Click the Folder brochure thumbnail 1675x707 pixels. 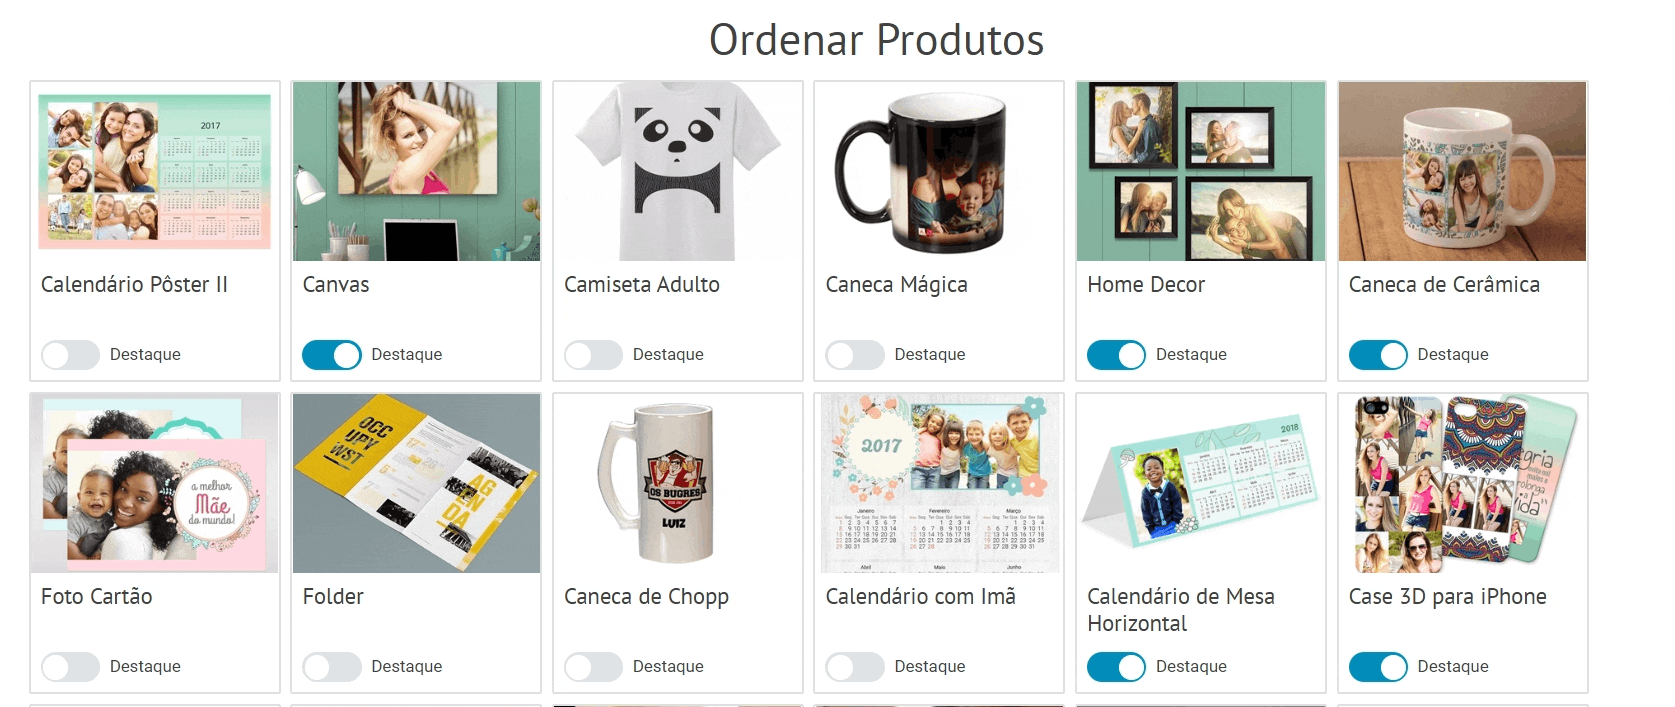click(x=416, y=483)
